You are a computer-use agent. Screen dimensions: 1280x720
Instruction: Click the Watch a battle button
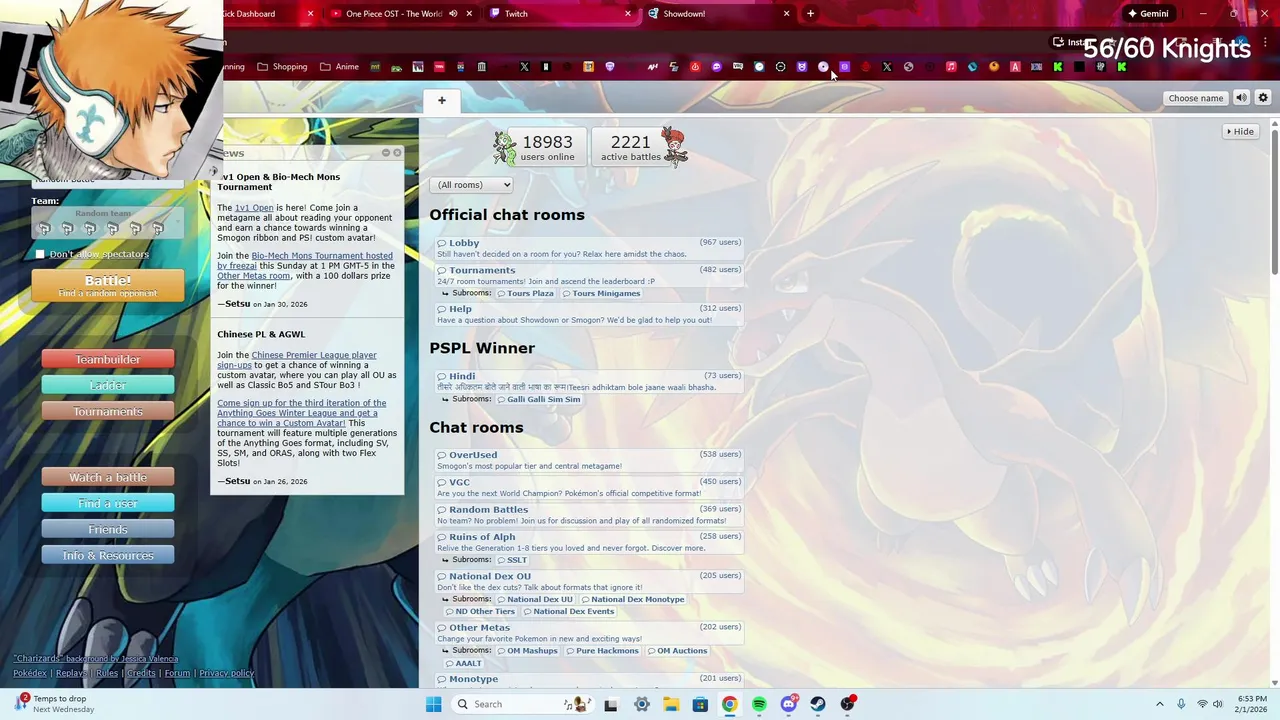coord(108,477)
